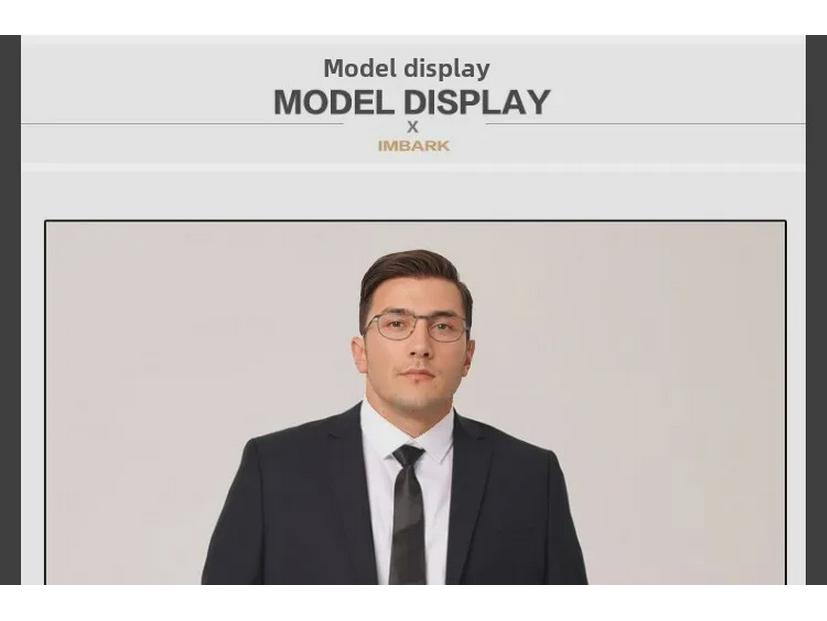
Task: Click the black top edge of the photo frame
Action: pyautogui.click(x=416, y=221)
